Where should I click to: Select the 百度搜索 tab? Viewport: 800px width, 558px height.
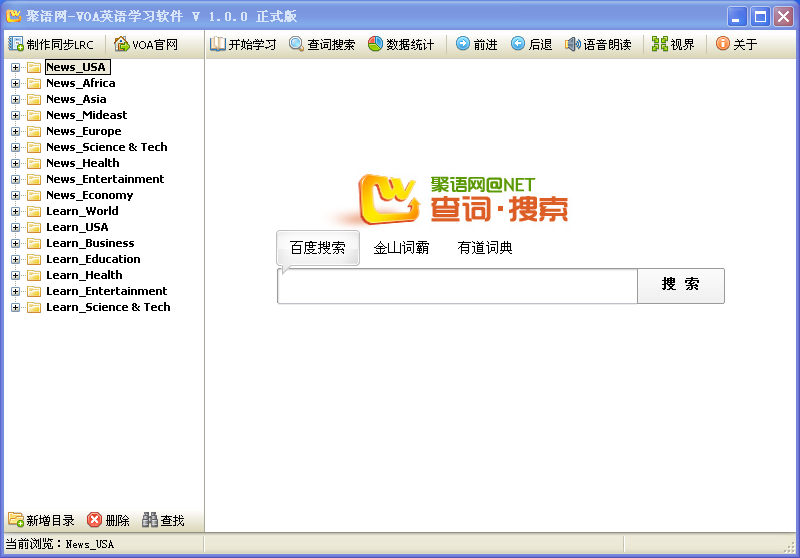pyautogui.click(x=318, y=248)
